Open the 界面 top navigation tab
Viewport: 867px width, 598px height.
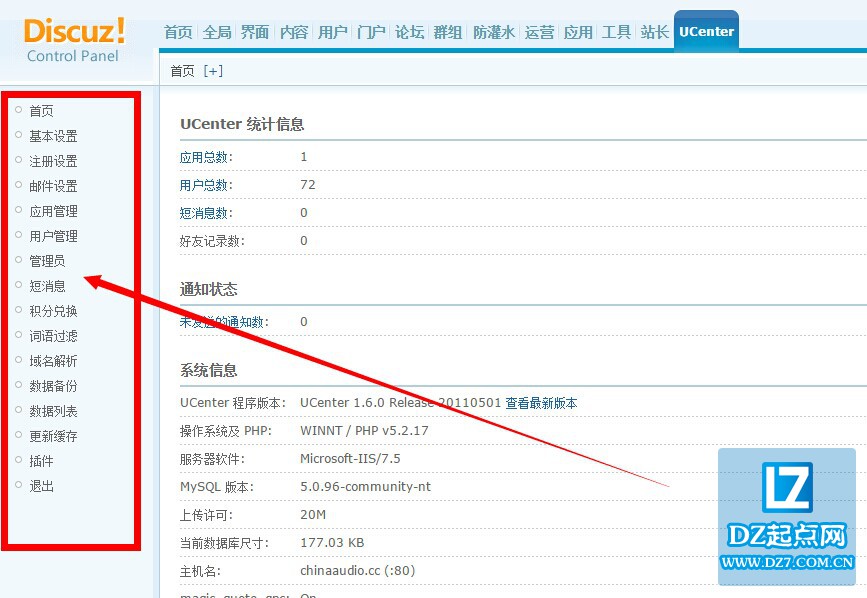(255, 33)
